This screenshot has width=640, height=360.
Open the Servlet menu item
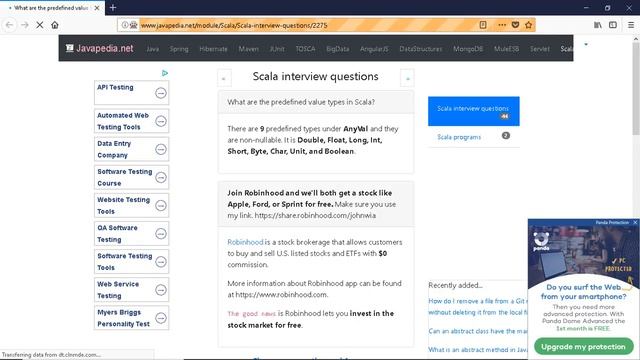(x=540, y=49)
